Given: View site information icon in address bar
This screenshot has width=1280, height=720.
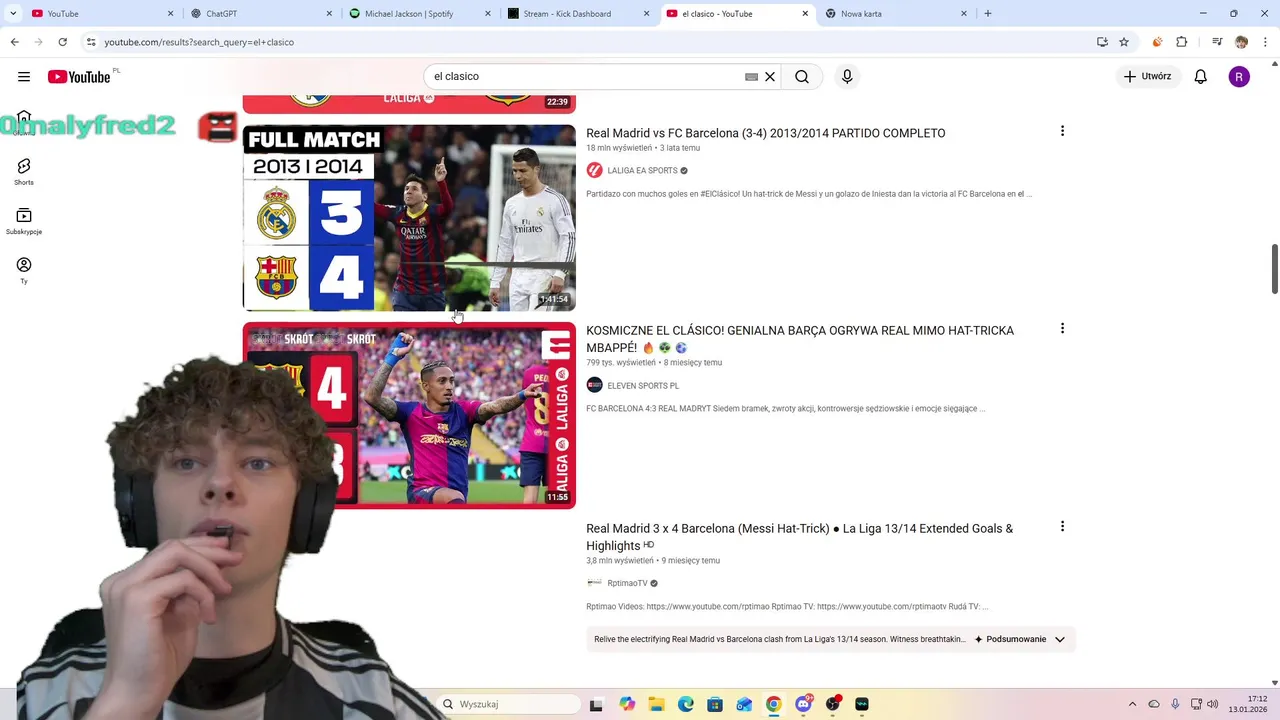Looking at the screenshot, I should tap(91, 42).
